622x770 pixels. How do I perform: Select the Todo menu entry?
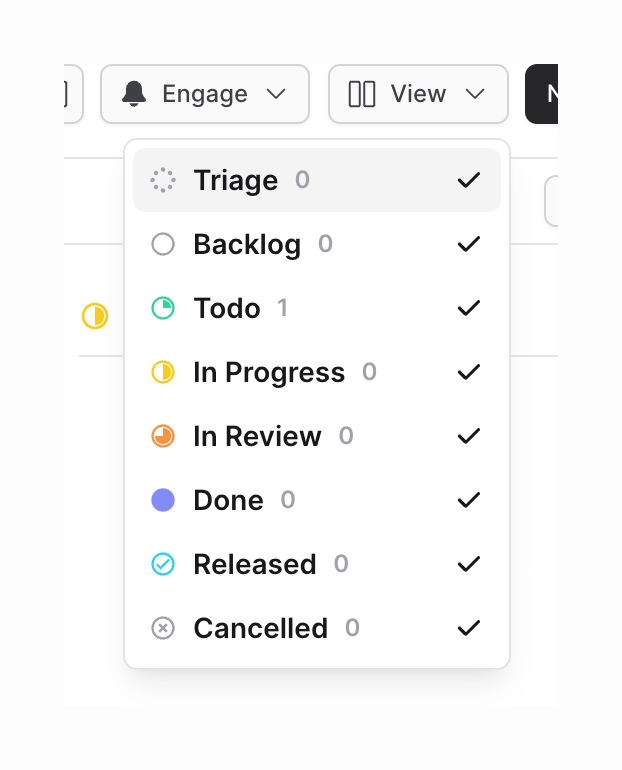tap(228, 308)
